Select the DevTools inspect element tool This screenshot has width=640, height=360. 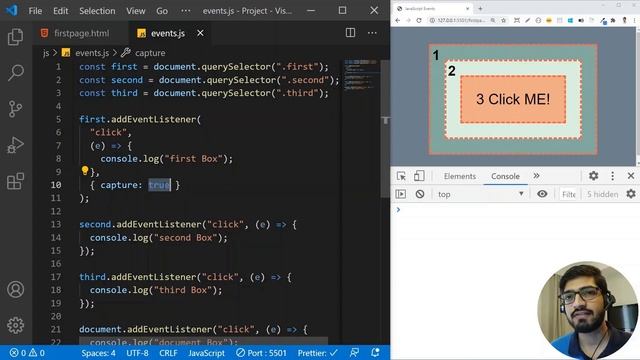click(401, 176)
